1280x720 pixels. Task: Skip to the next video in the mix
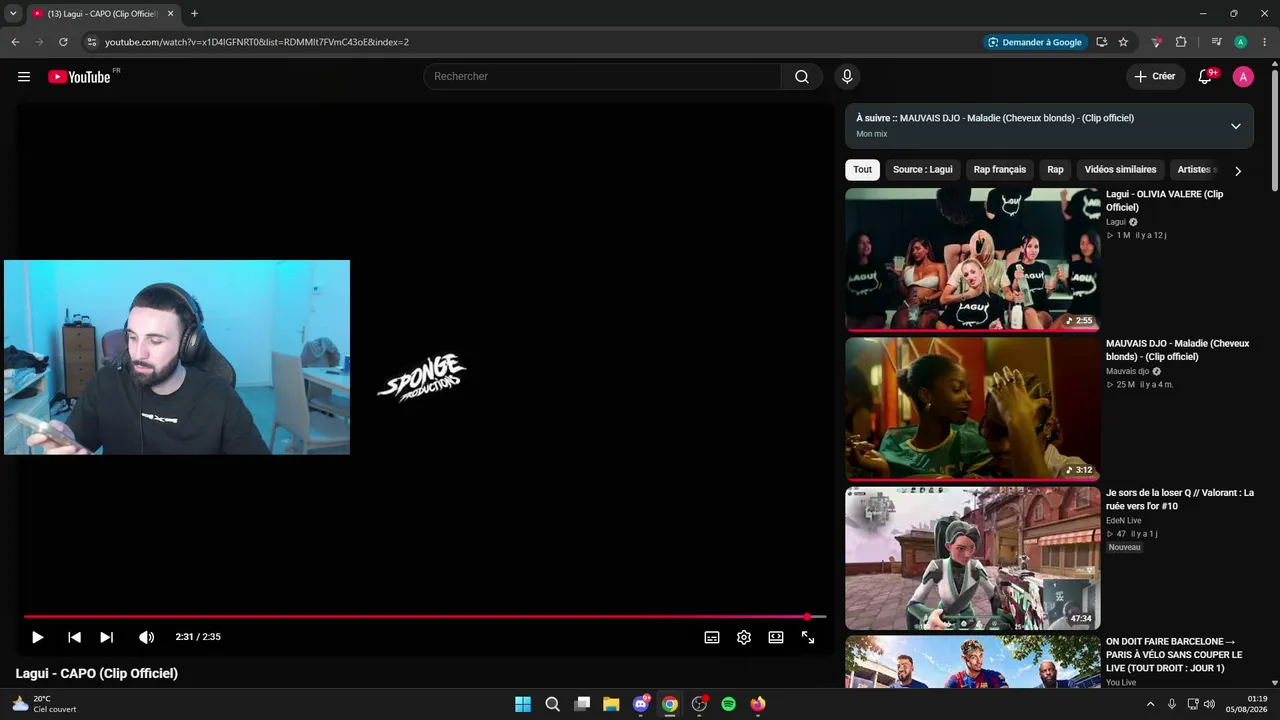pyautogui.click(x=107, y=637)
